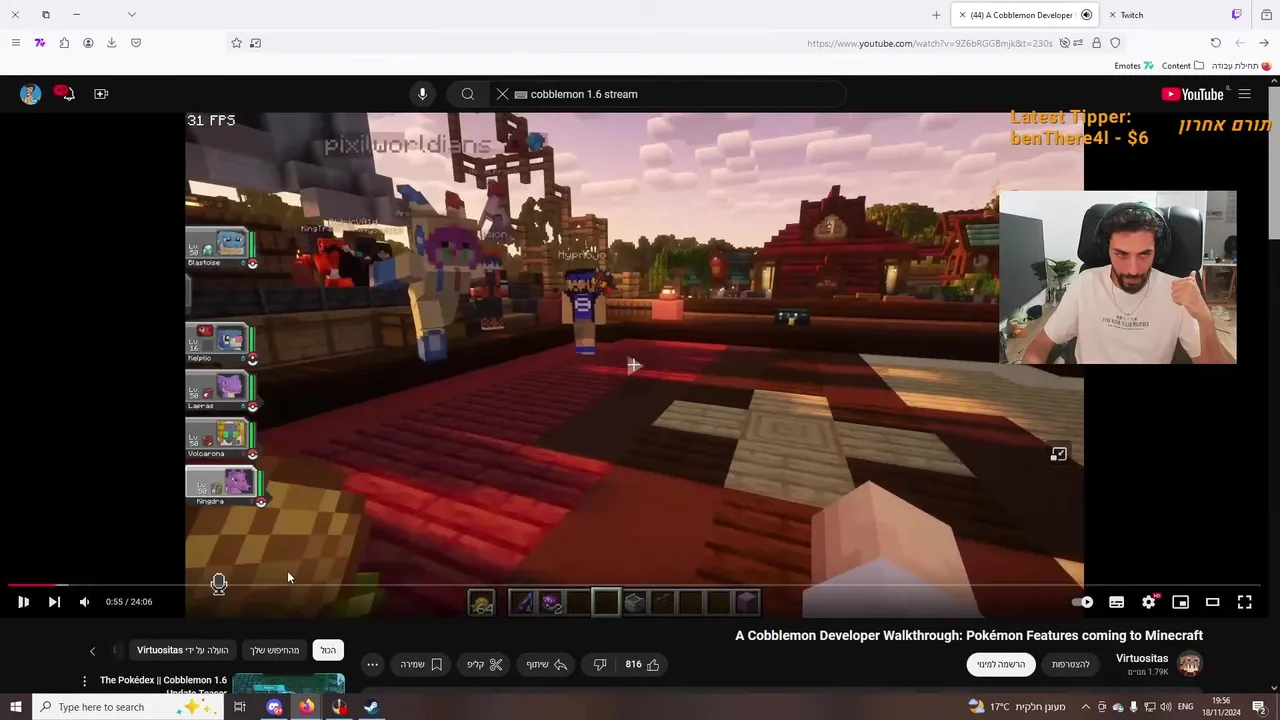Open the Firefox account icon
Viewport: 1280px width, 720px height.
88,43
